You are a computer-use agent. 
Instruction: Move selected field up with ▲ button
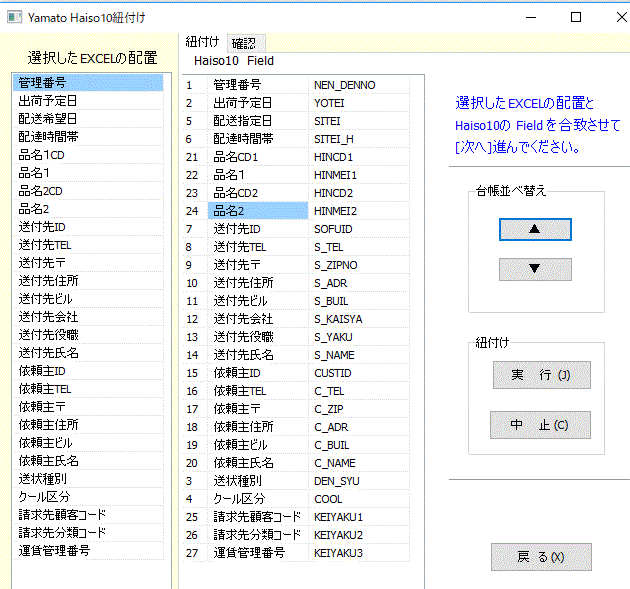pyautogui.click(x=535, y=229)
